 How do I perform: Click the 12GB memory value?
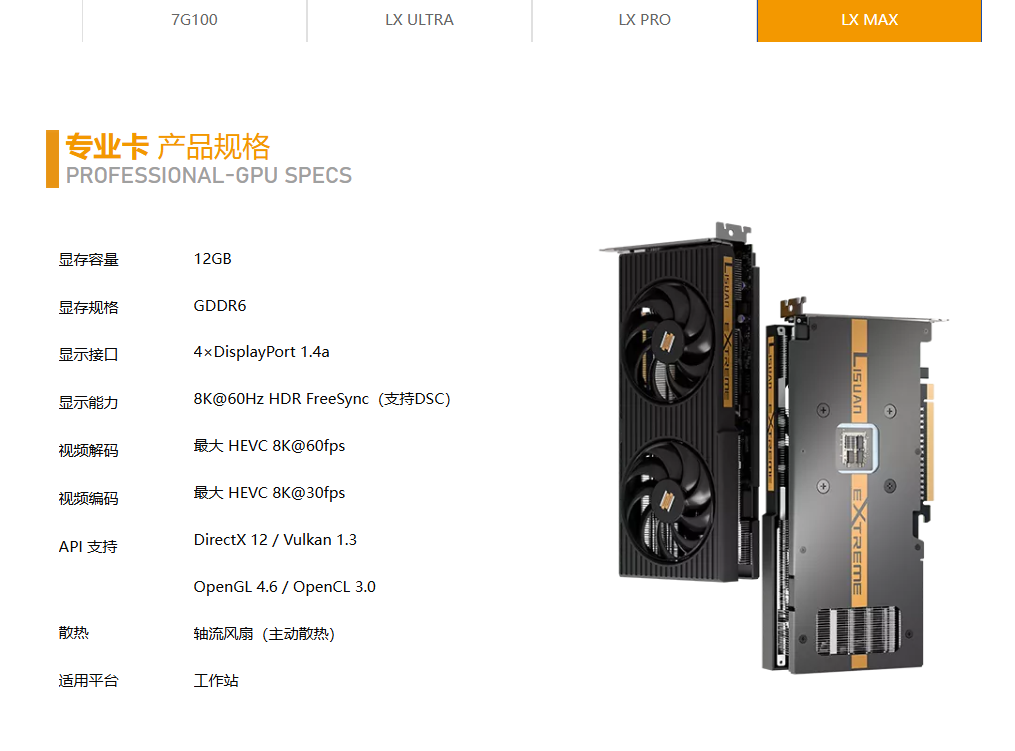coord(212,259)
